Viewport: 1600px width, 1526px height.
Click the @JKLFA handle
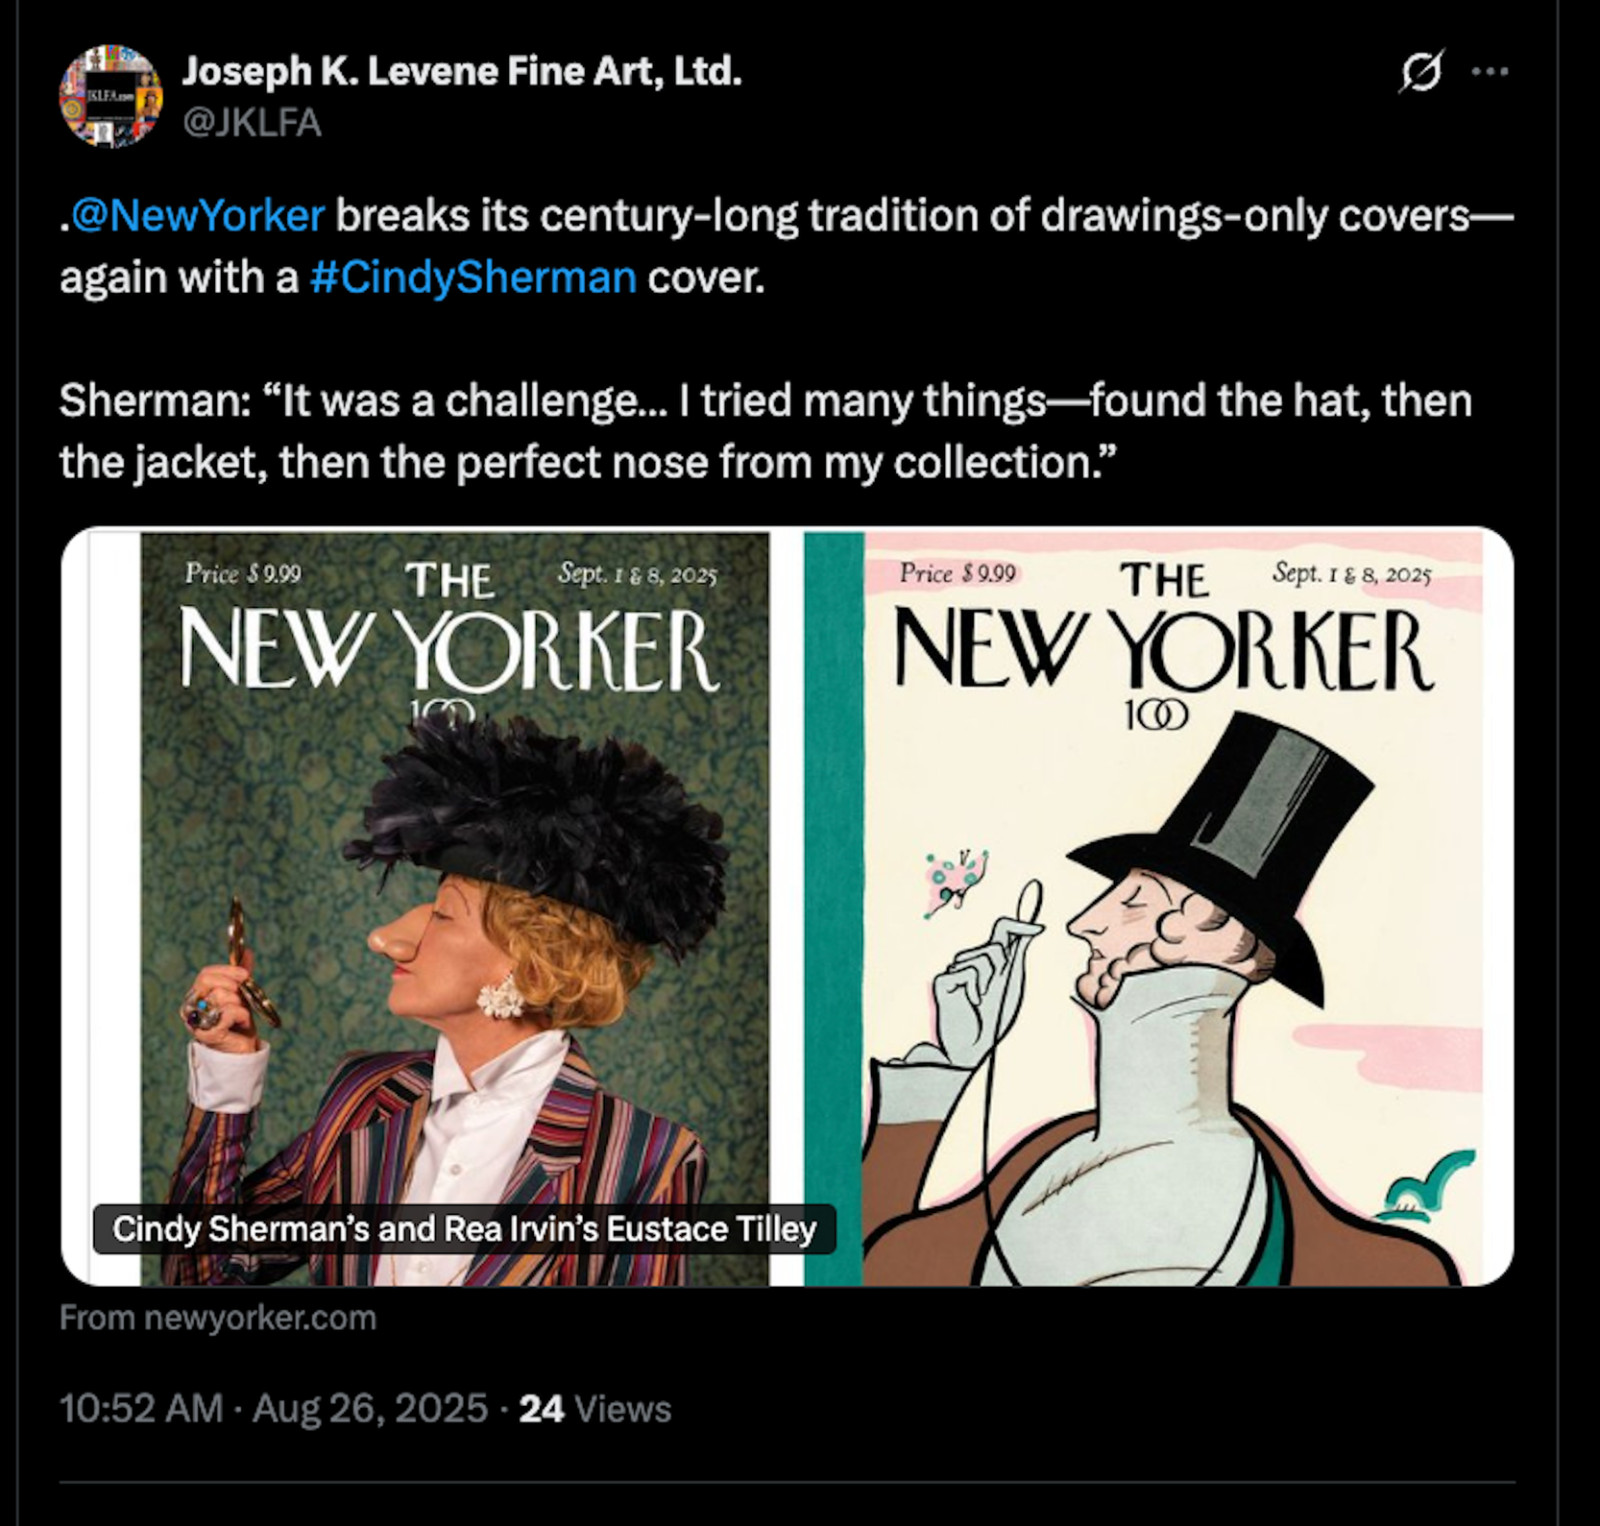pos(252,122)
